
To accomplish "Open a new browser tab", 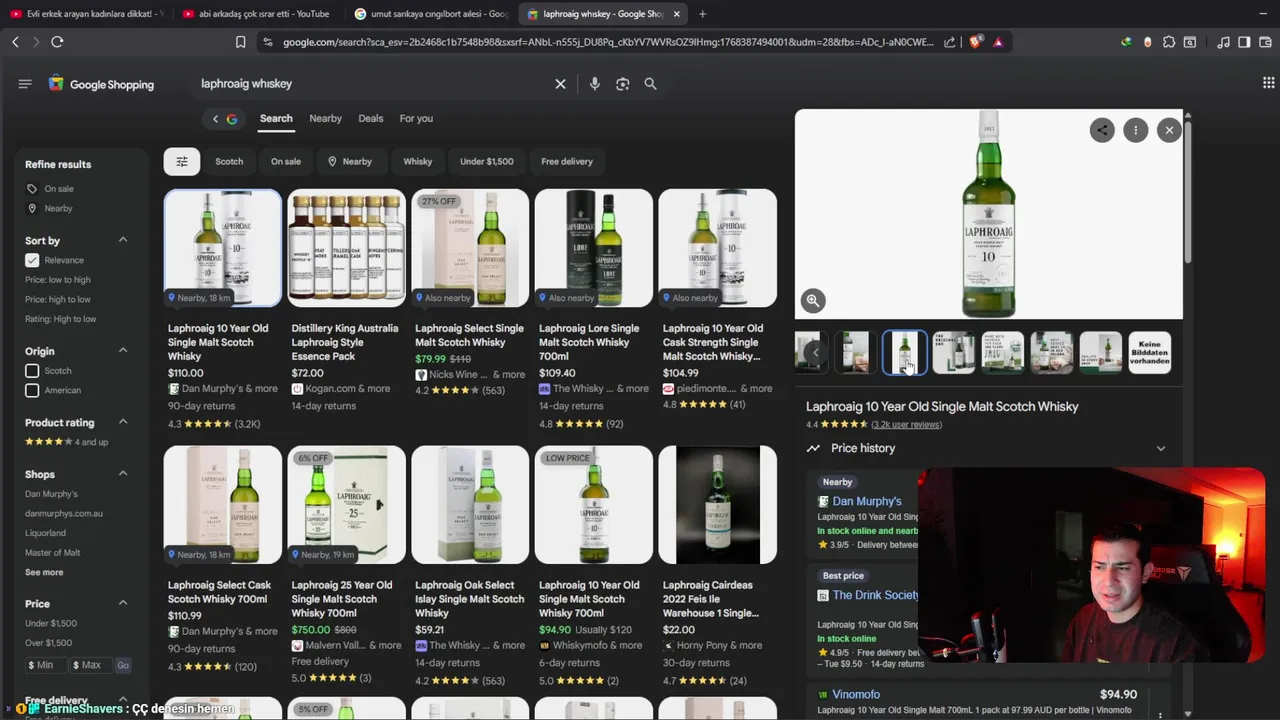I will click(x=702, y=14).
